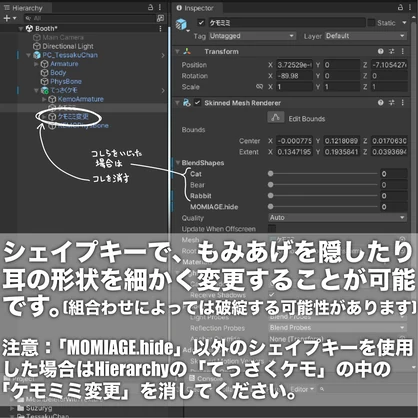
Task: Click the Skinned Mesh Renderer component icon
Action: [187, 103]
